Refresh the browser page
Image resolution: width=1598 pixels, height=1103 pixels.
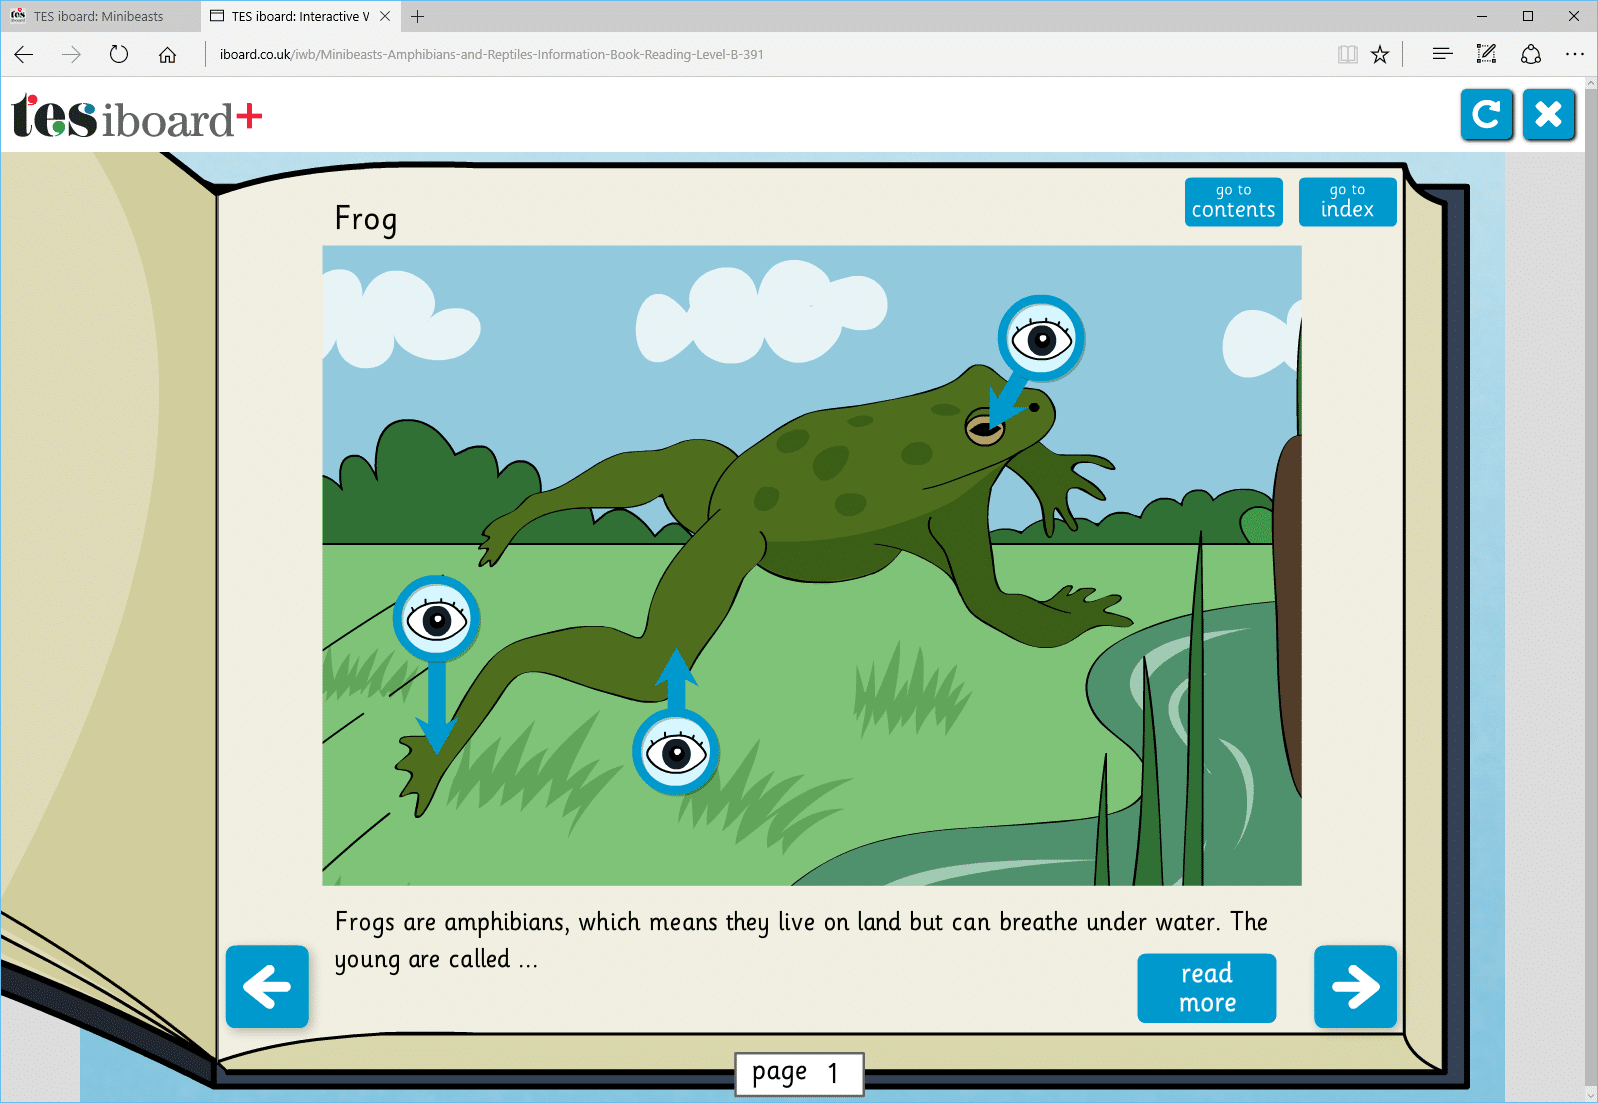click(x=119, y=55)
